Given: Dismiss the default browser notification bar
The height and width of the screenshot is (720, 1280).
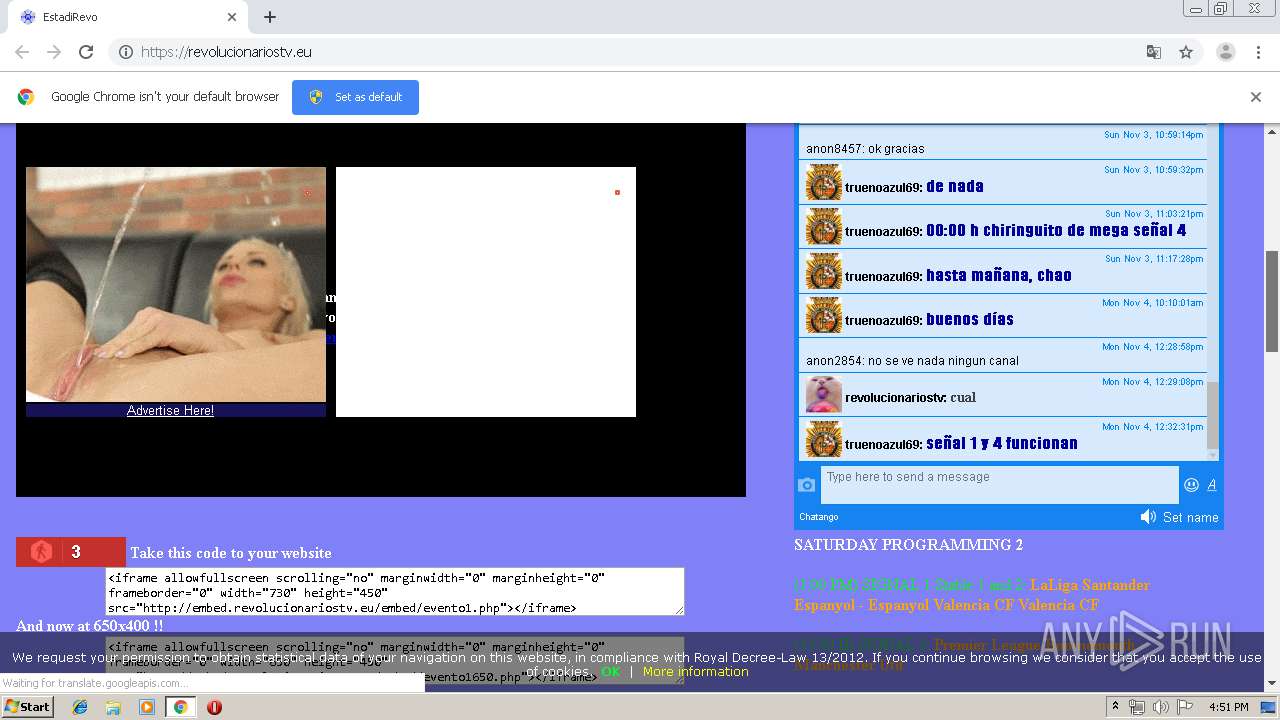Looking at the screenshot, I should pyautogui.click(x=1256, y=97).
